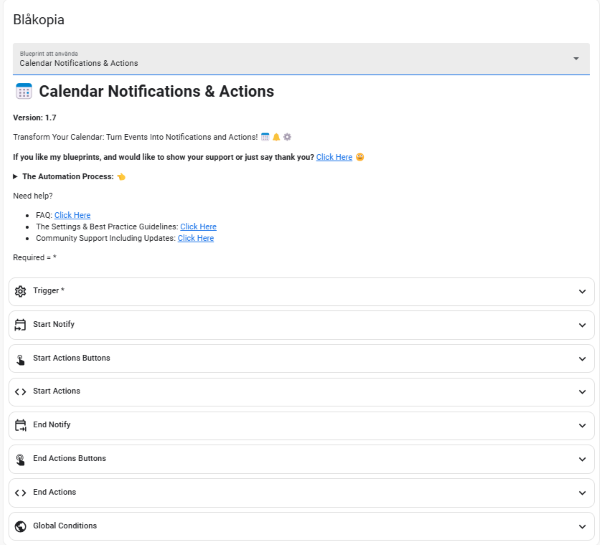Click the calendar icon beside the blueprint title

pyautogui.click(x=24, y=91)
